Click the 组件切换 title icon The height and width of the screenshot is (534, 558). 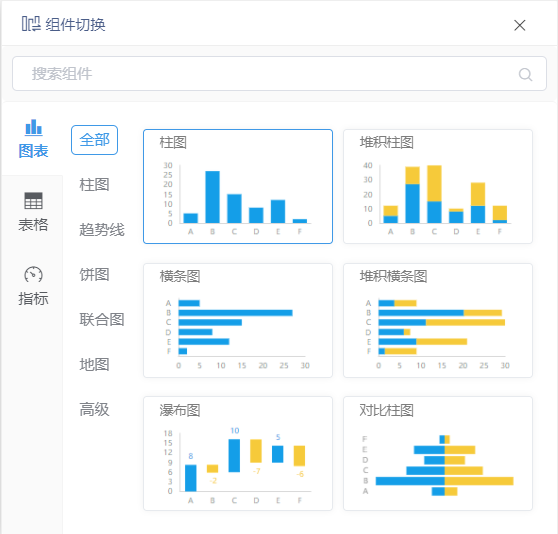point(31,24)
